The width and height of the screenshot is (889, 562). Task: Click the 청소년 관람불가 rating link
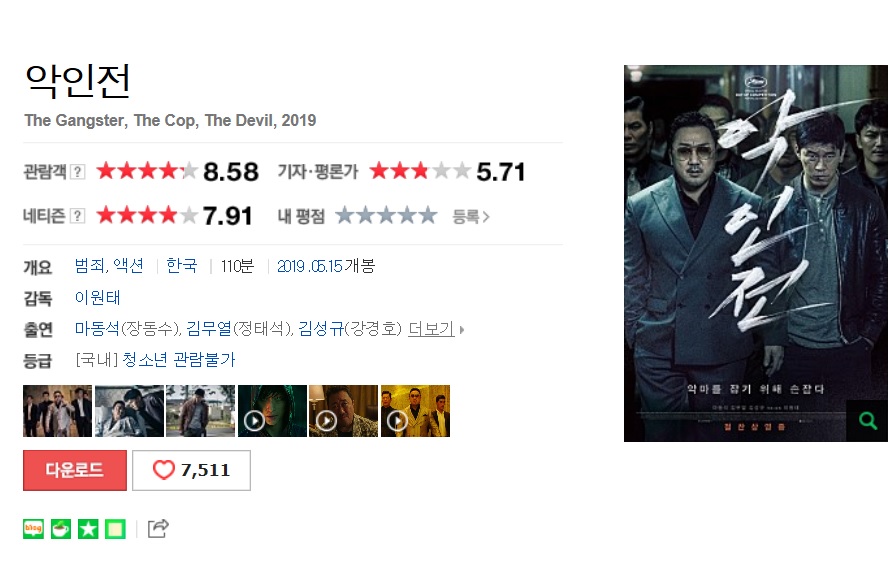point(179,360)
